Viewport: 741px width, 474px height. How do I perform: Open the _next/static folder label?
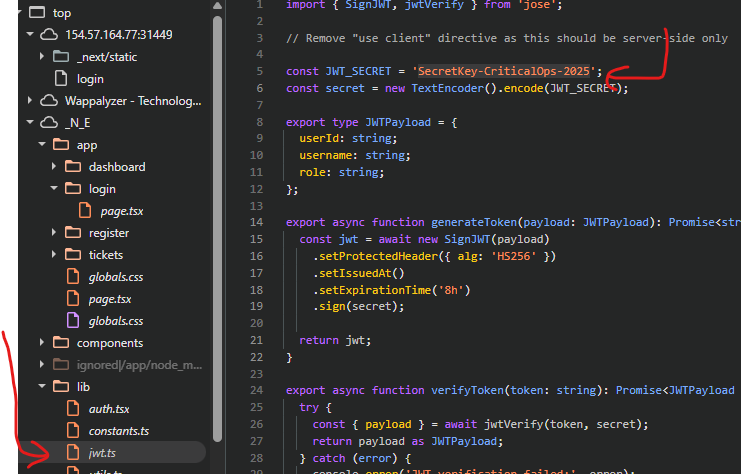click(x=107, y=57)
